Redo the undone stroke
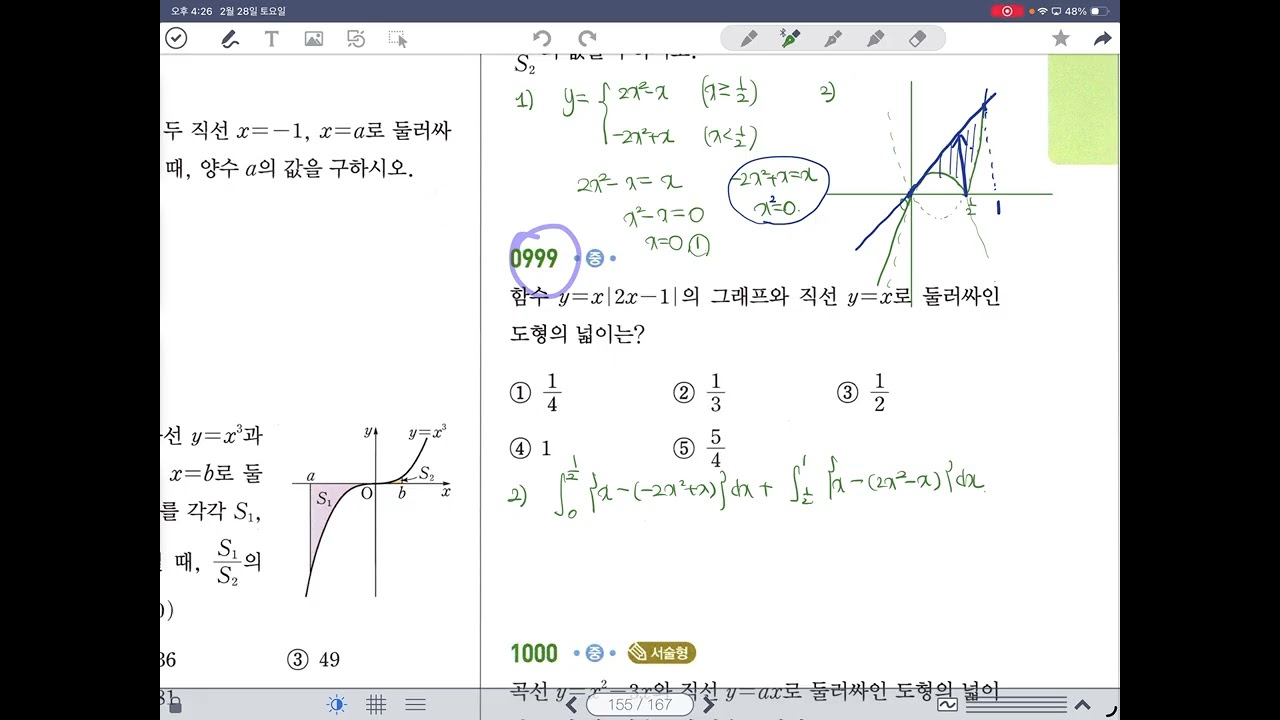Image resolution: width=1280 pixels, height=720 pixels. click(587, 39)
